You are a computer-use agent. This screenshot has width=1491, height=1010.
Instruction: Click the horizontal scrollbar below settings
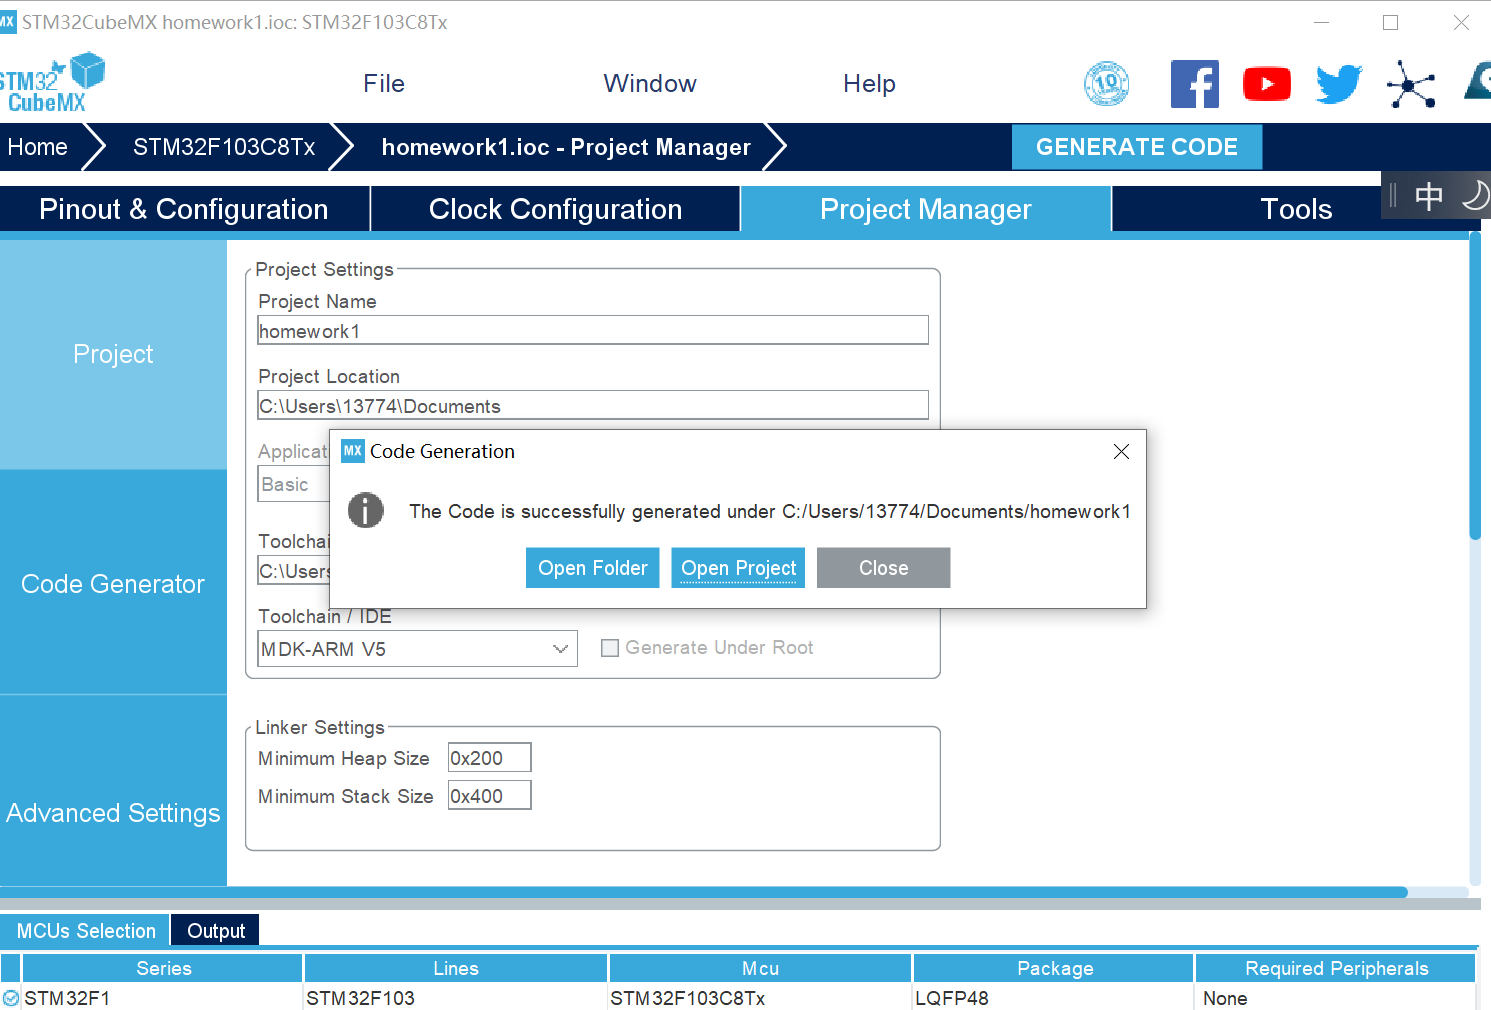click(704, 892)
